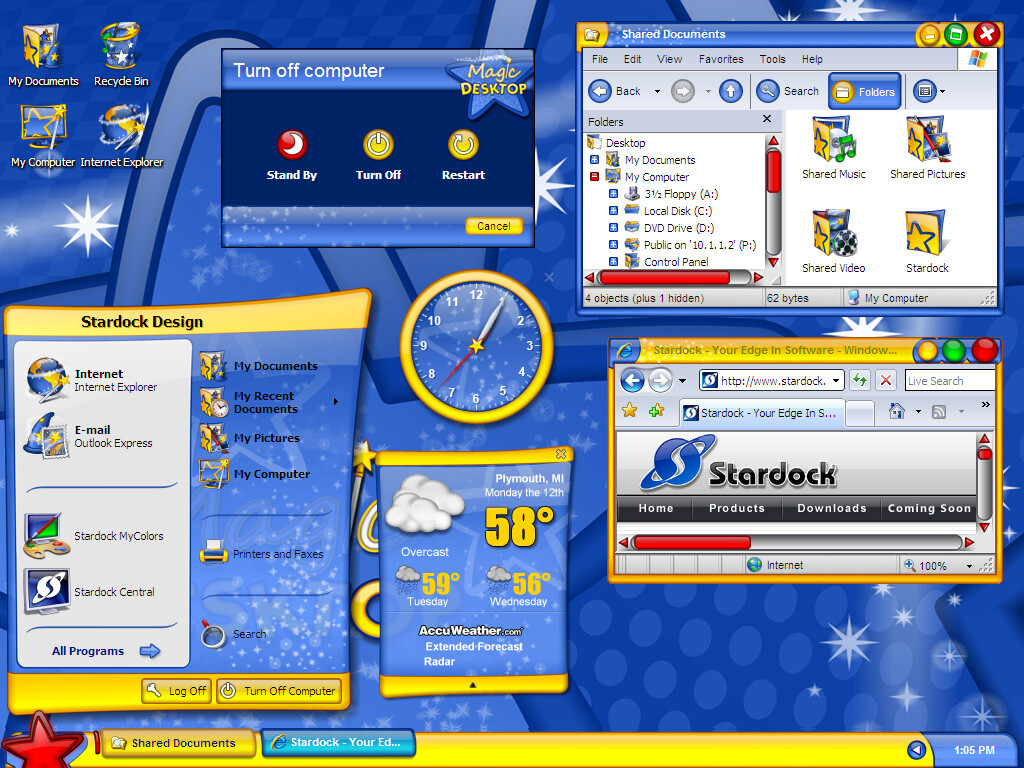Click Back in Shared Documents toolbar

point(615,91)
